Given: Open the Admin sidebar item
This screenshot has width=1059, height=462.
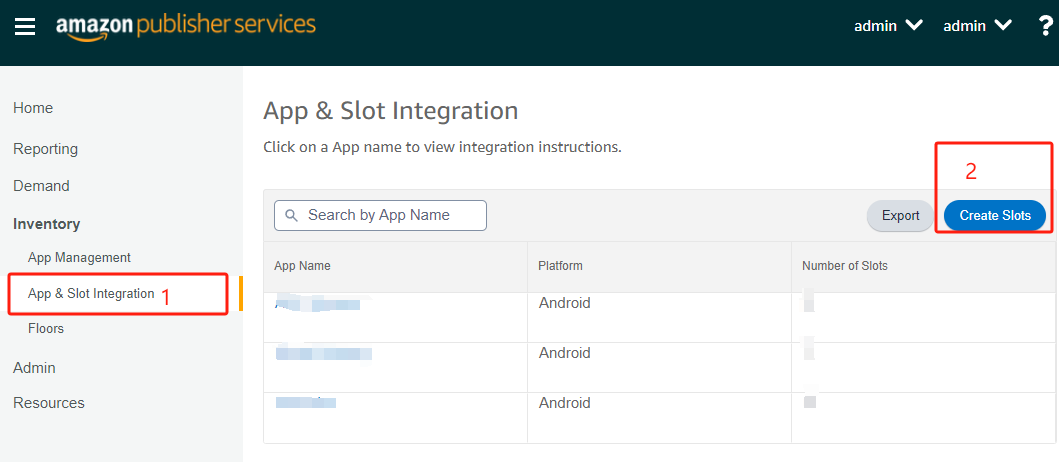Looking at the screenshot, I should [34, 368].
